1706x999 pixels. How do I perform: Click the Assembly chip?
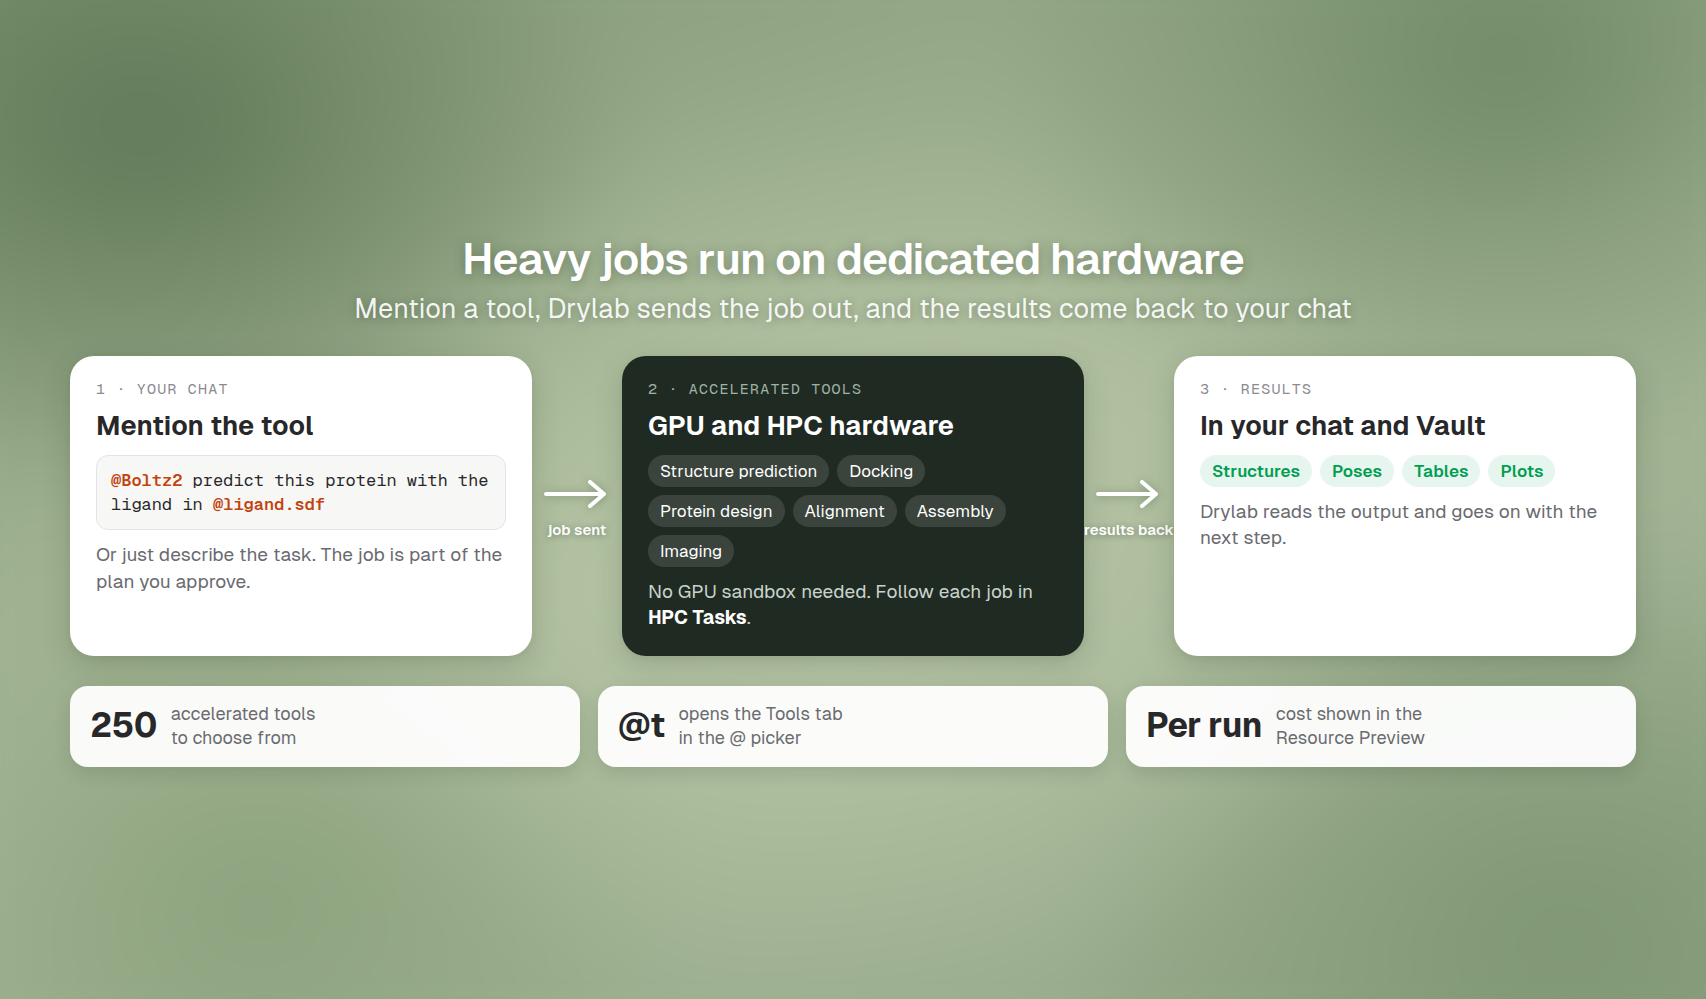tap(955, 511)
